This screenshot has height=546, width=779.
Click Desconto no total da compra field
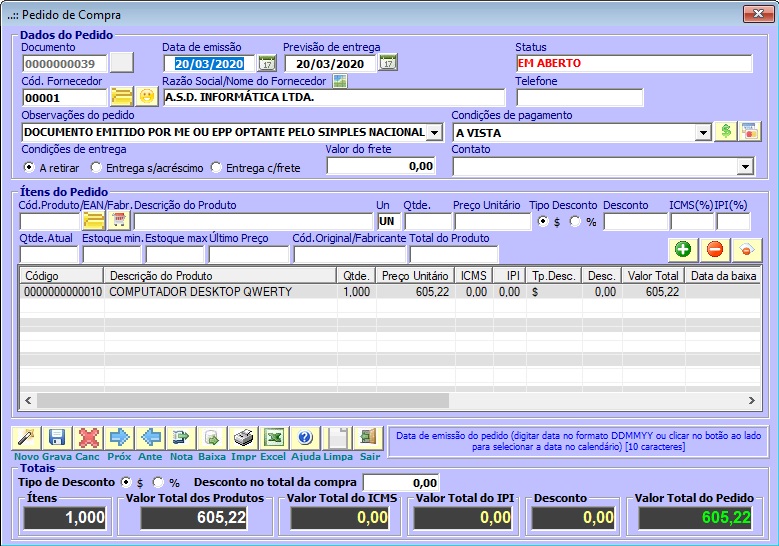[x=401, y=482]
